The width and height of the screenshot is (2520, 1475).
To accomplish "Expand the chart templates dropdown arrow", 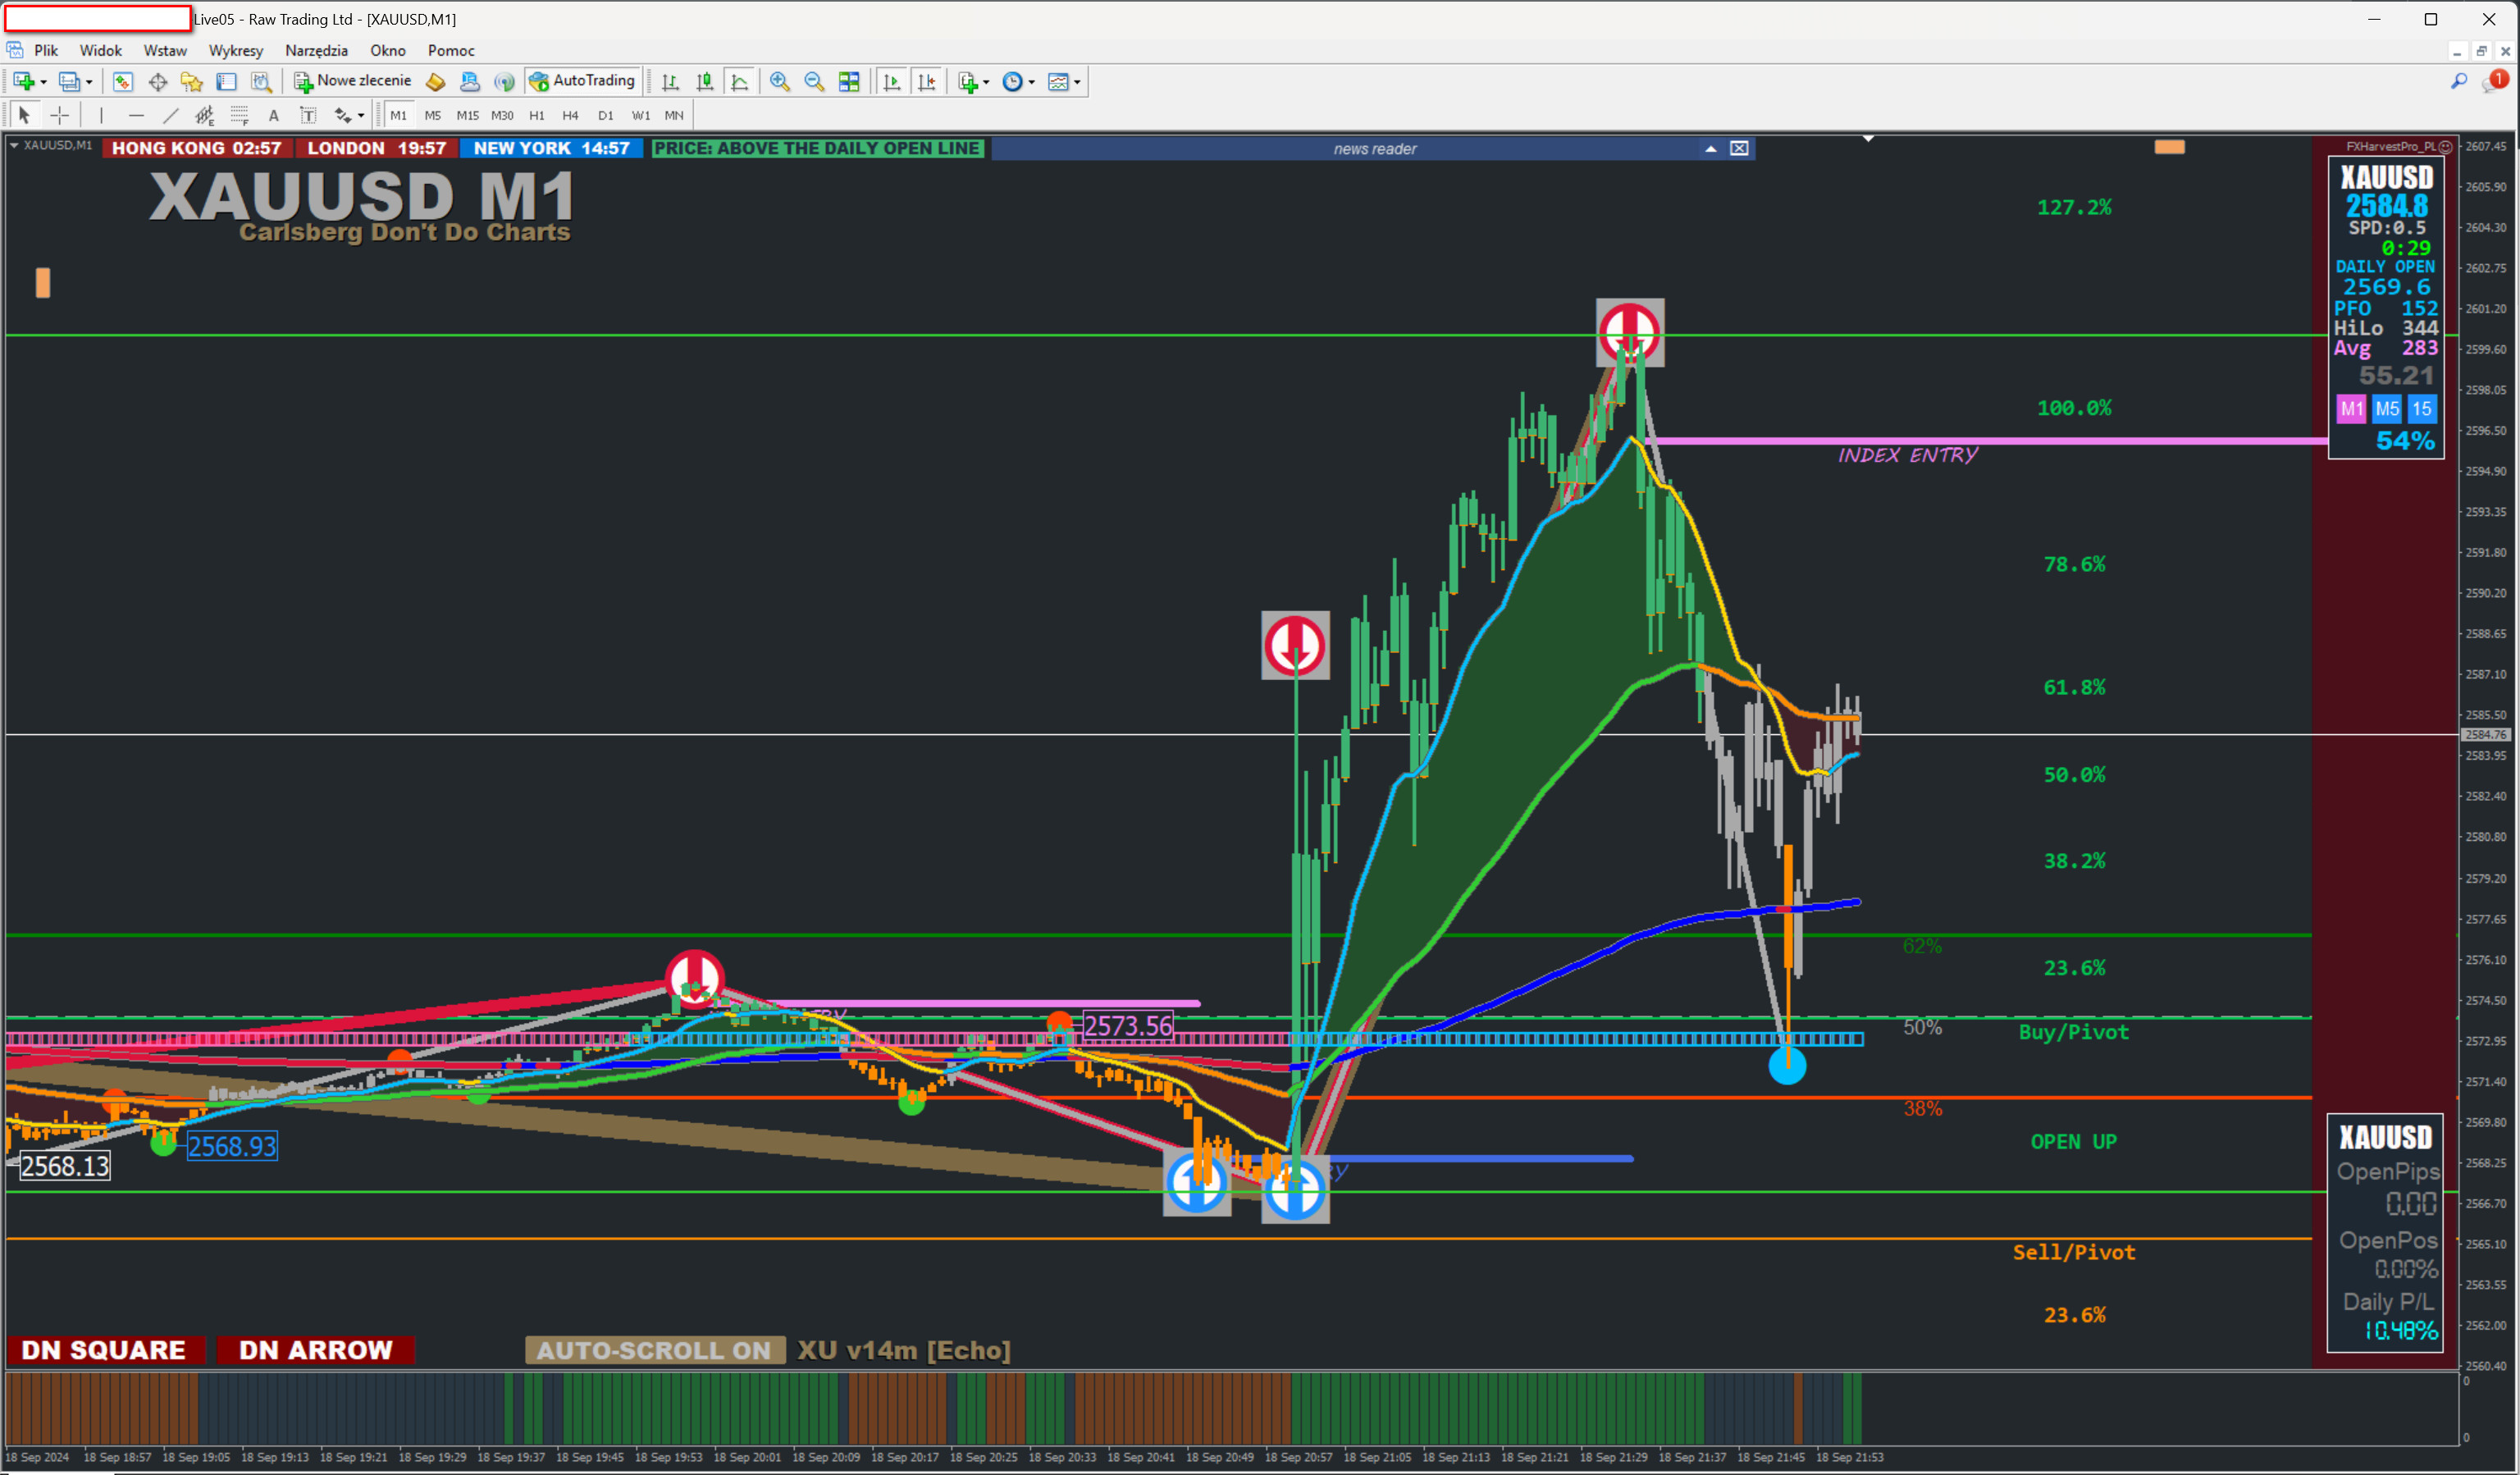I will click(1077, 82).
